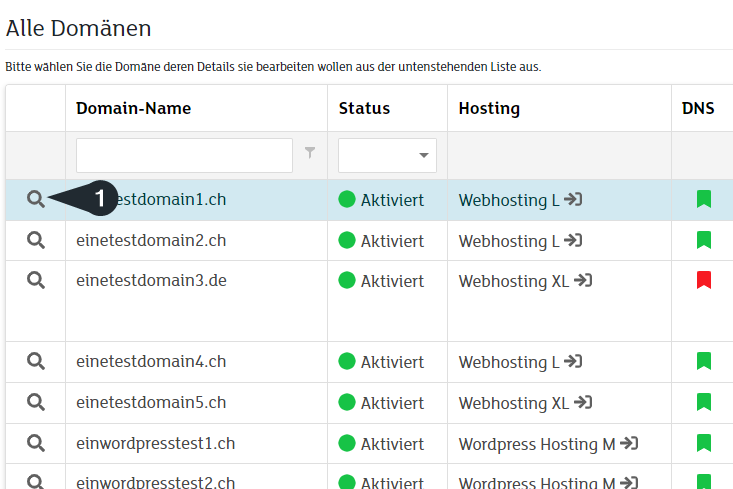The height and width of the screenshot is (489, 733).
Task: Click login arrow icon for einetestdomain3.de hosting
Action: point(583,280)
